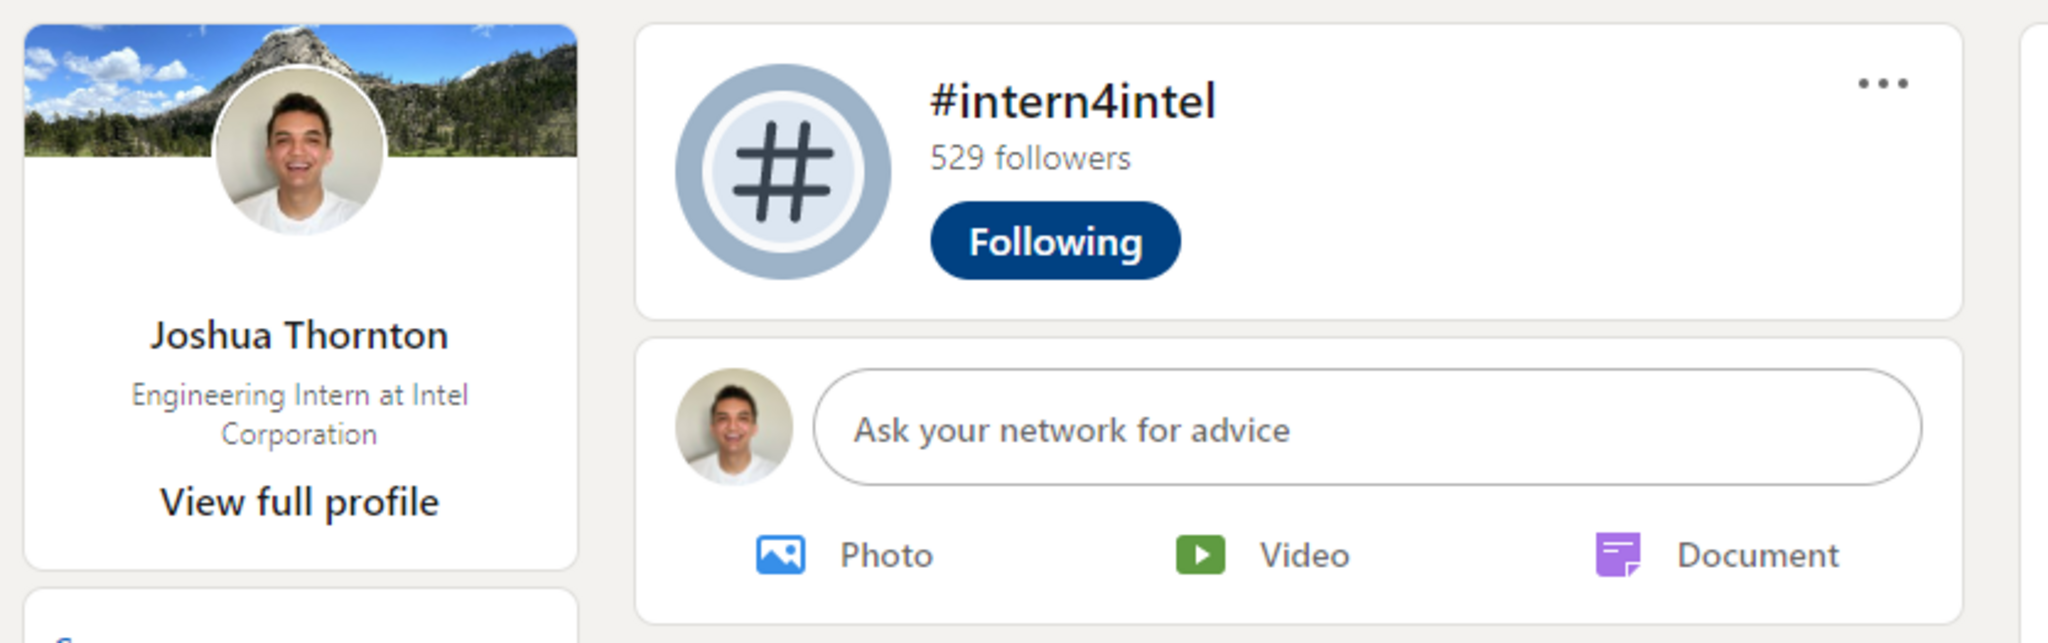Select the Document label in post composer
The image size is (2048, 643).
[x=1757, y=555]
